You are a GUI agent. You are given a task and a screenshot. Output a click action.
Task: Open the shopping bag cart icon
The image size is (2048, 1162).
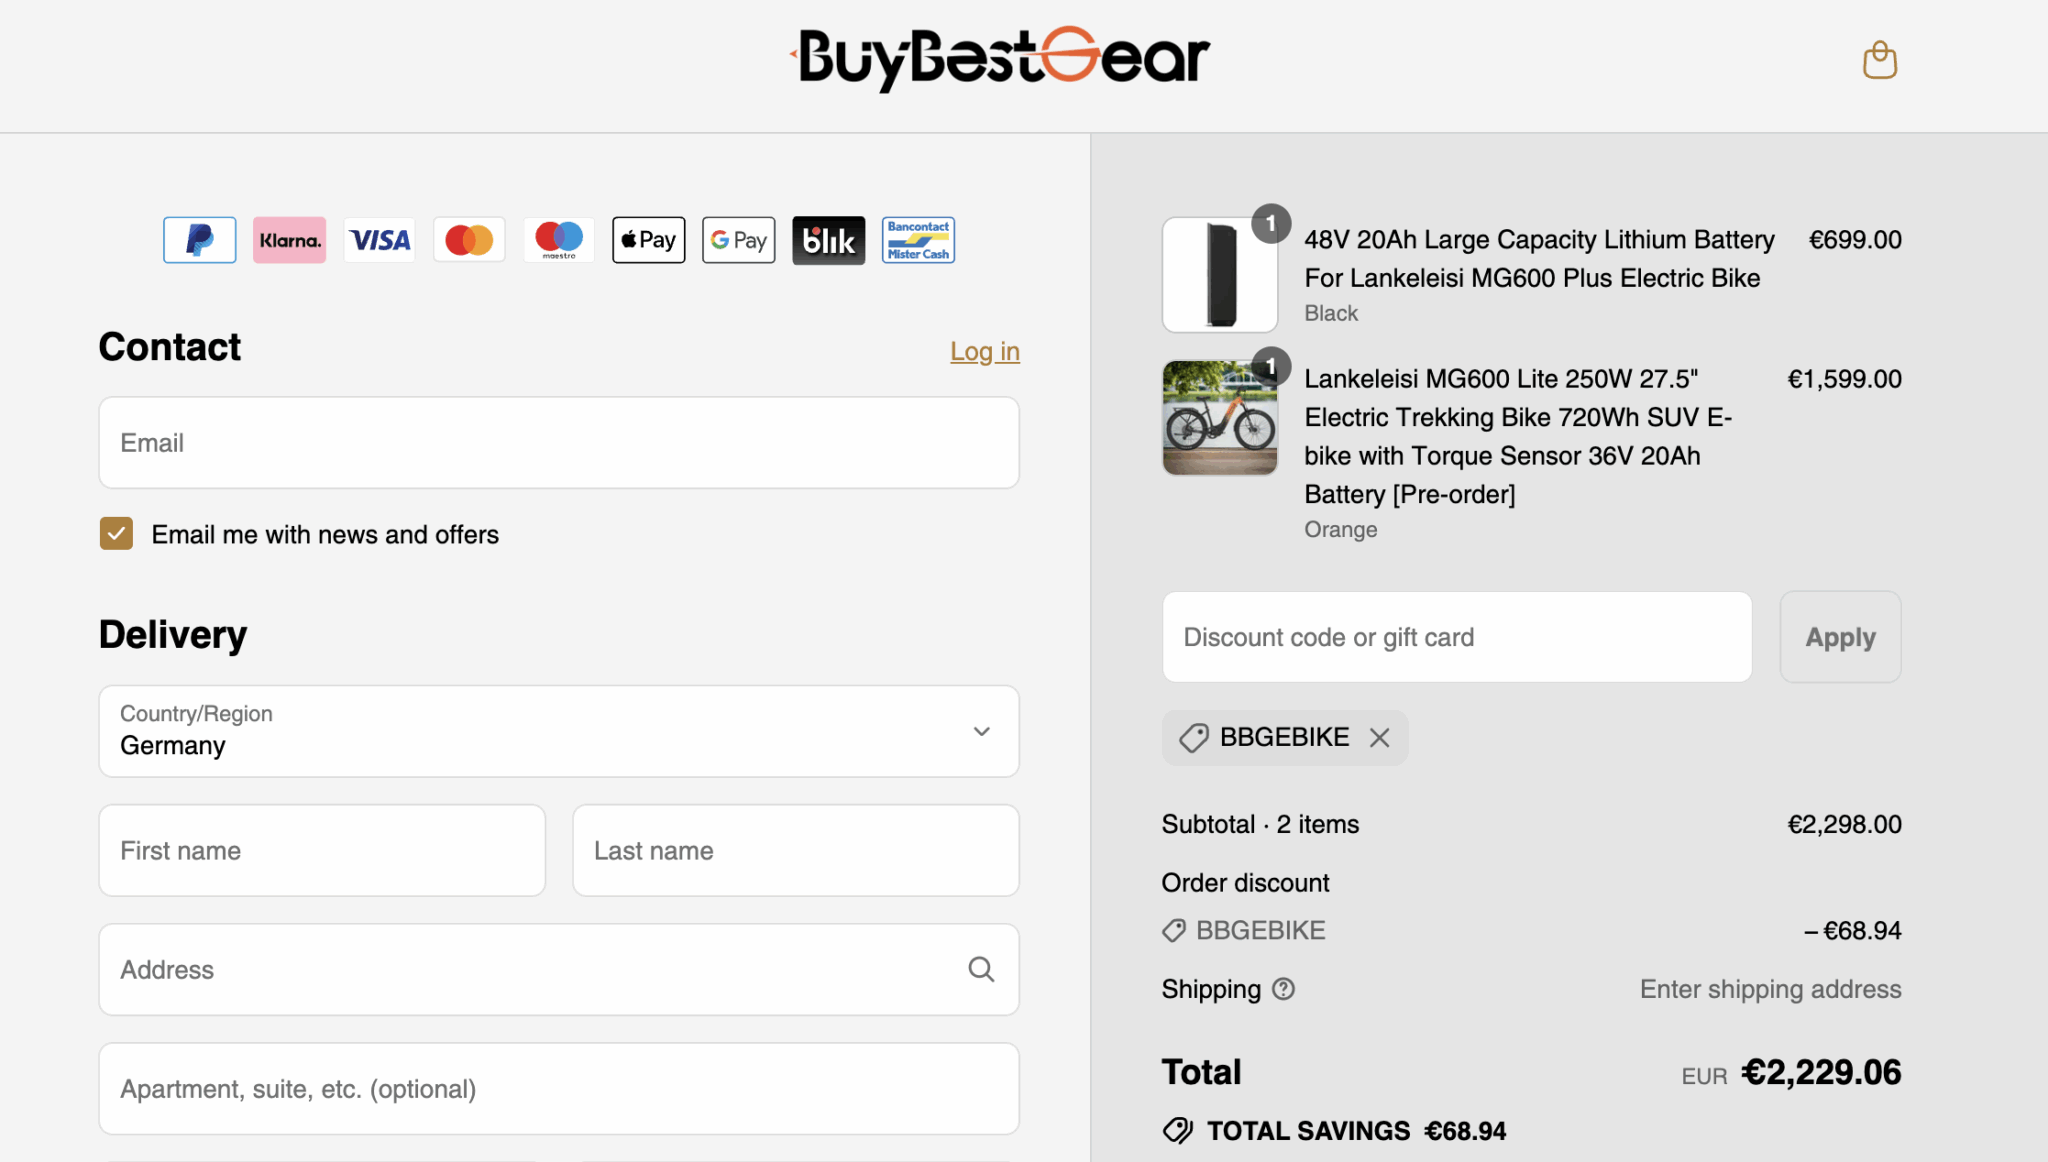point(1880,60)
